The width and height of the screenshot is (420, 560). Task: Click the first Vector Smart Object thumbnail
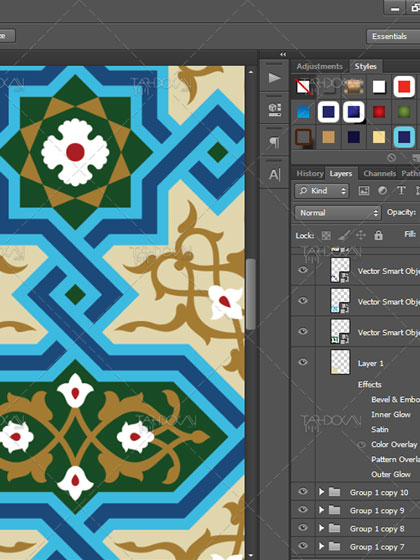point(340,270)
